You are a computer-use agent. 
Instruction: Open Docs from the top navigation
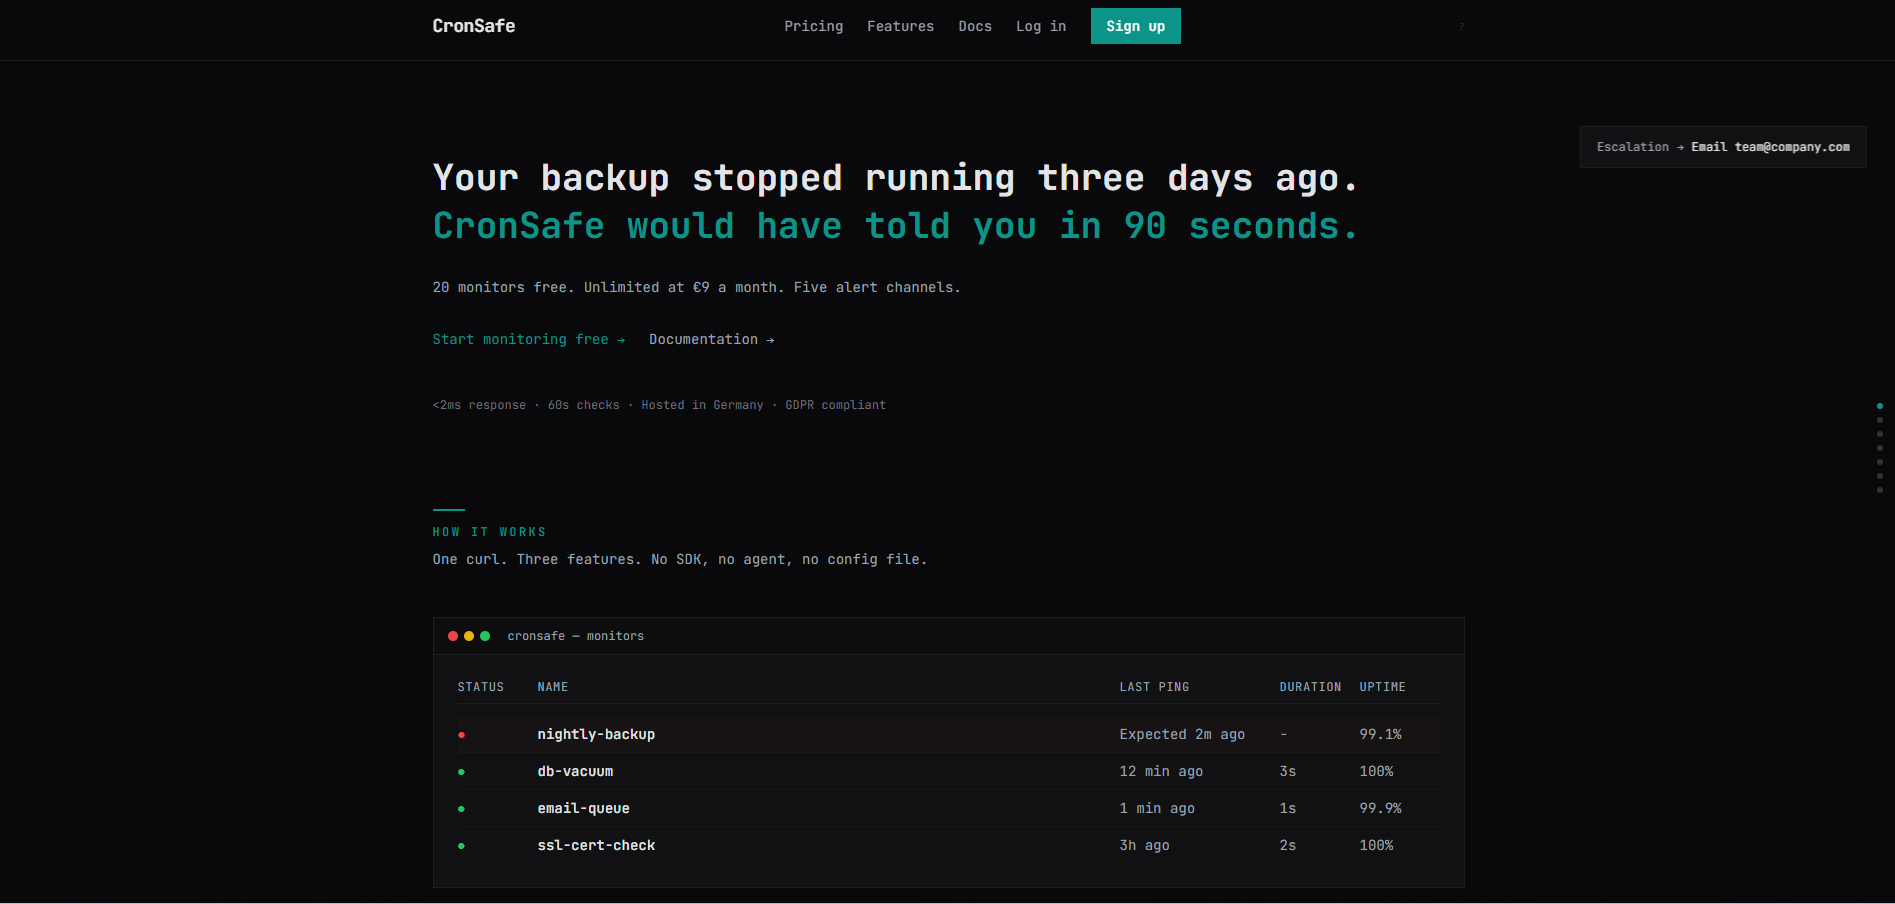point(974,26)
